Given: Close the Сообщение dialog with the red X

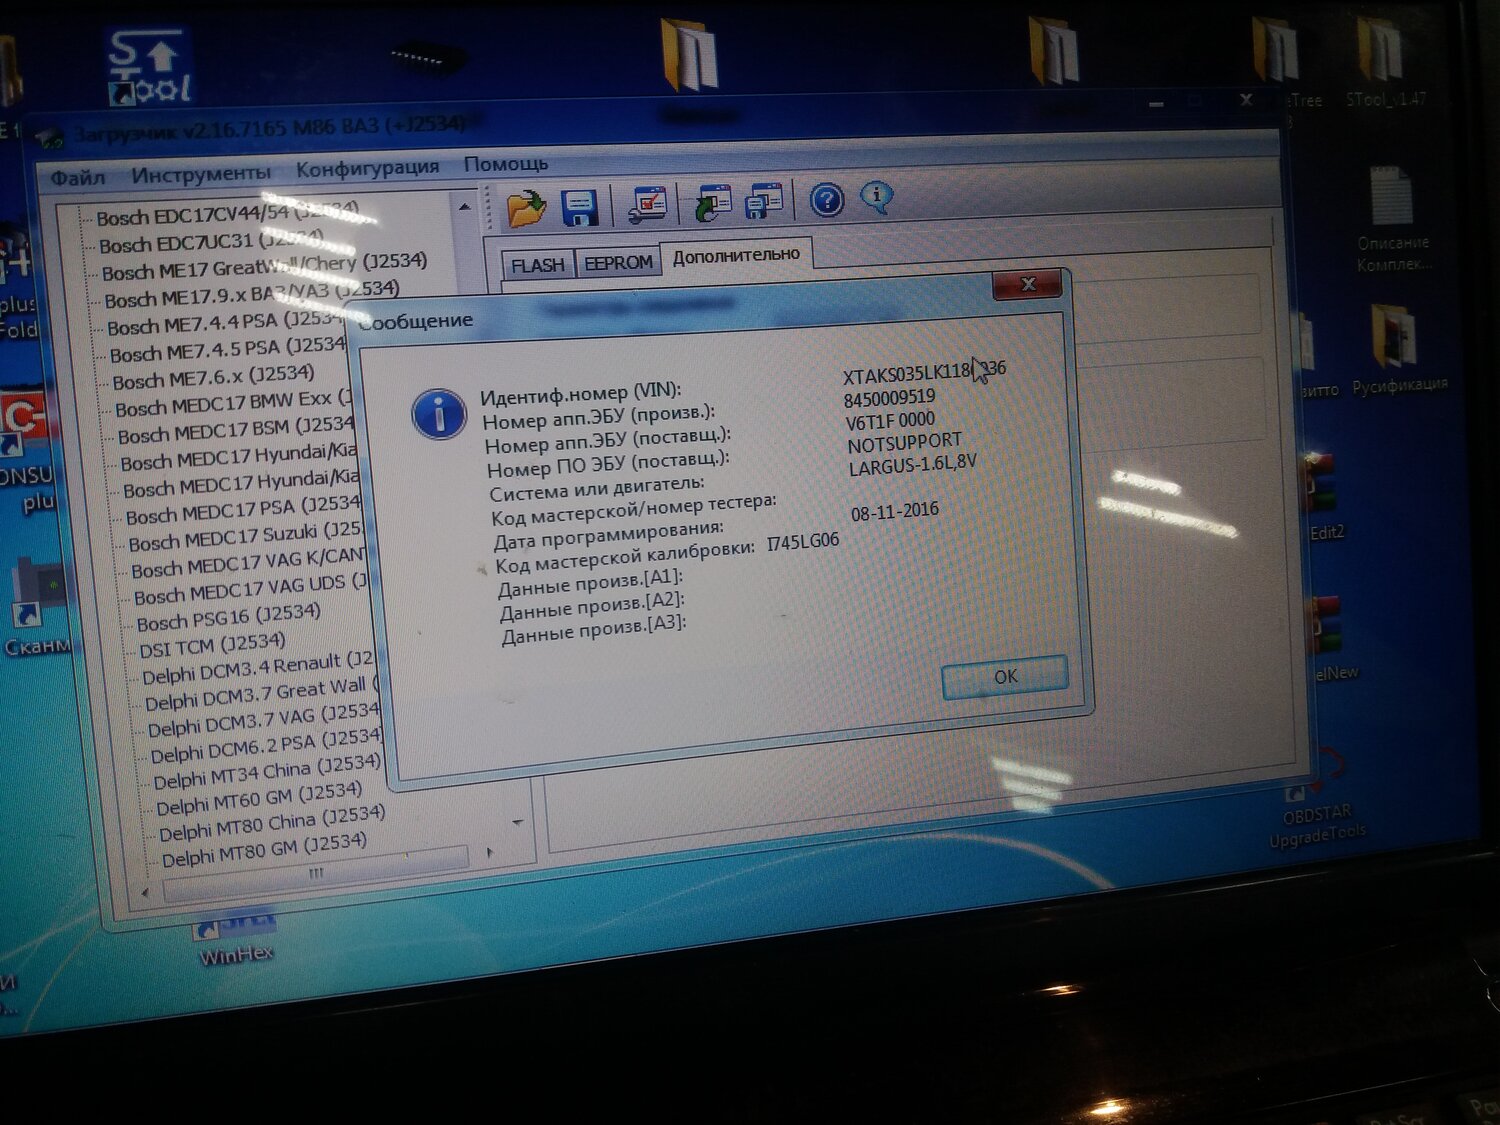Looking at the screenshot, I should 1029,285.
